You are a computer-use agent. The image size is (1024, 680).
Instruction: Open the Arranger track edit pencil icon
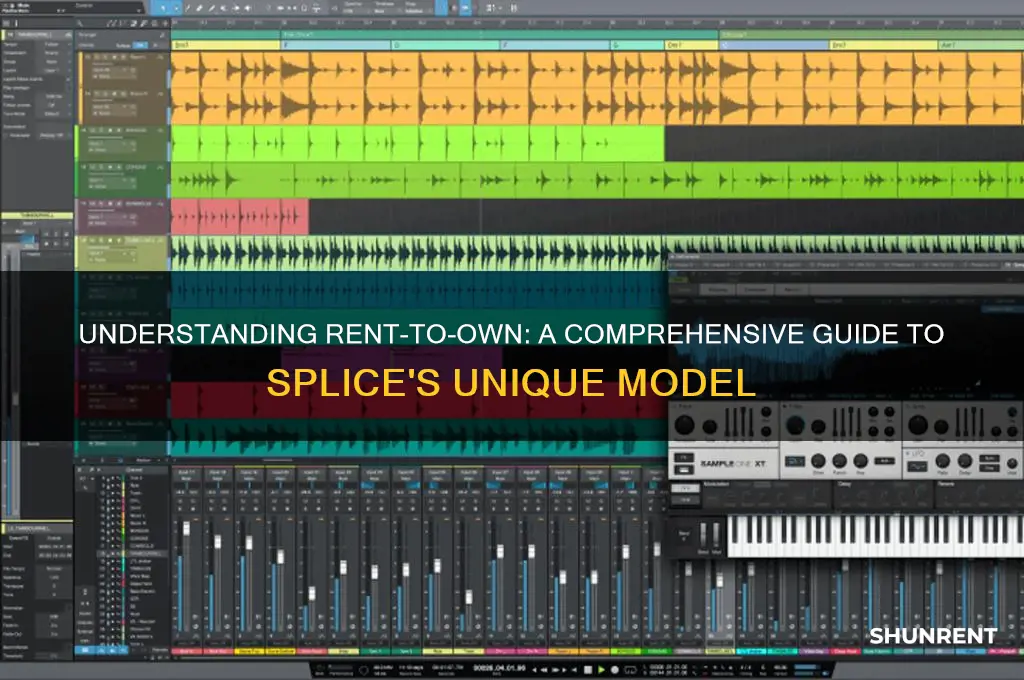tap(161, 35)
